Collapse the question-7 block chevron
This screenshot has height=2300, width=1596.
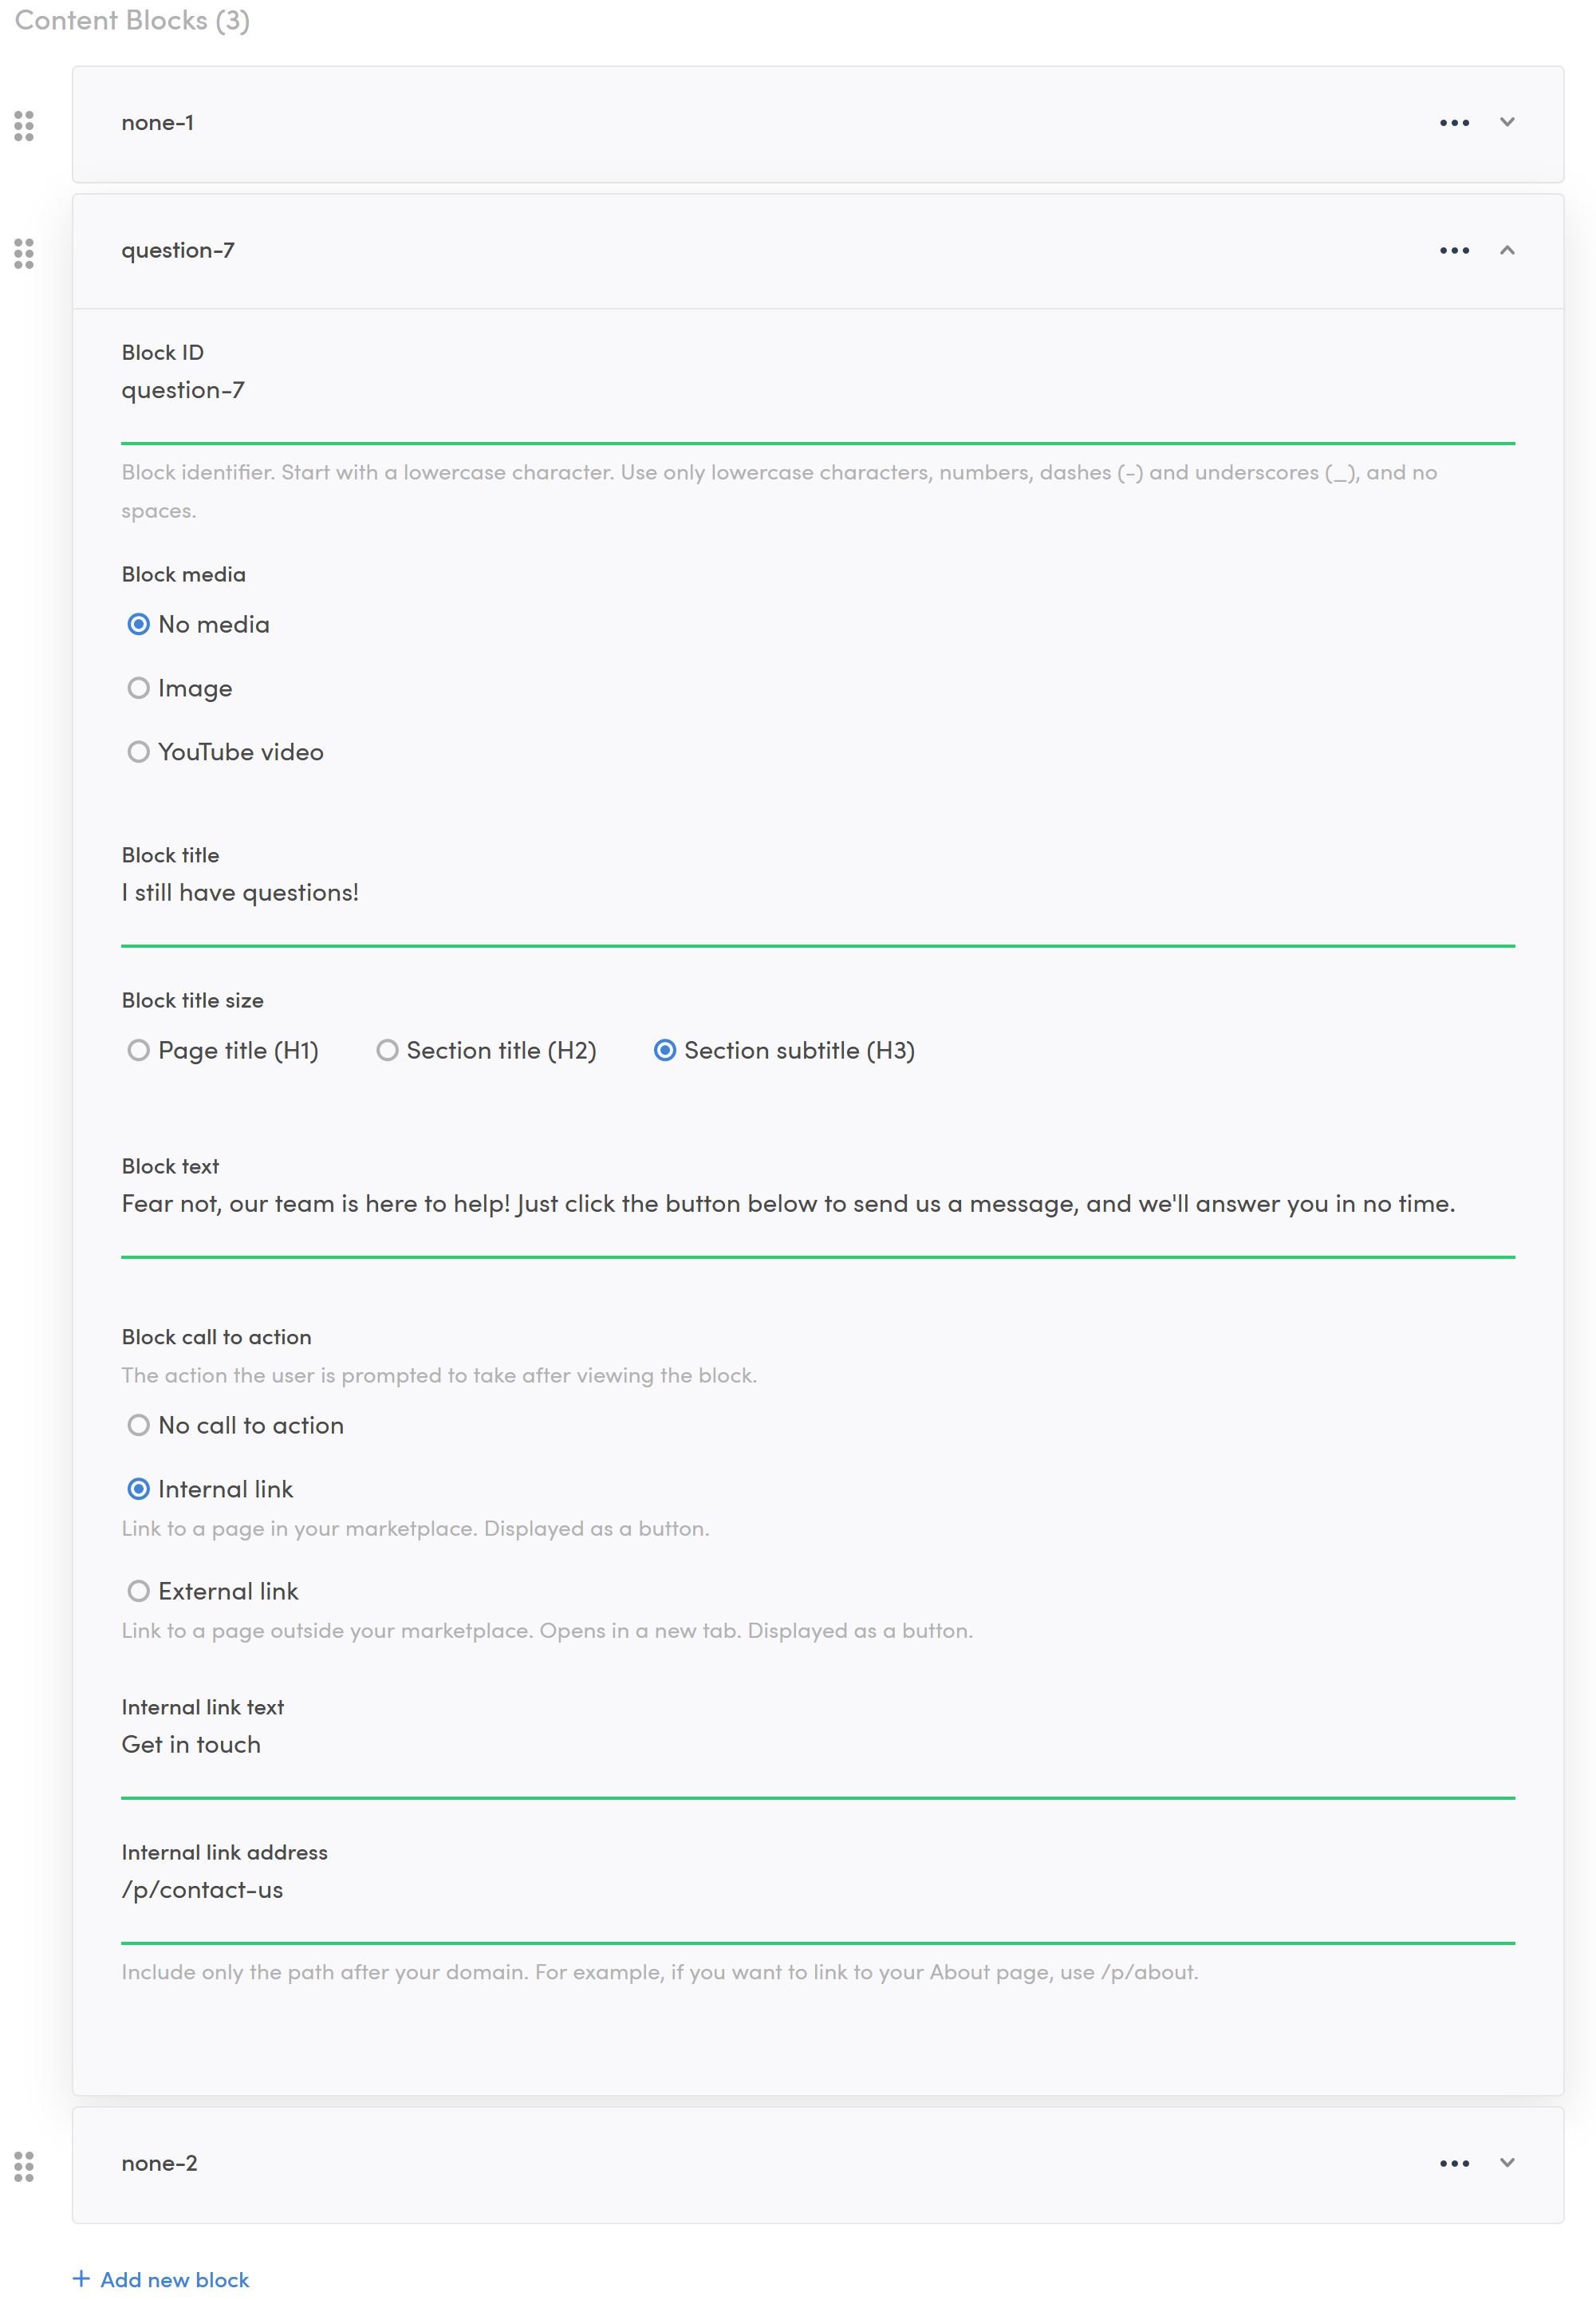click(x=1507, y=250)
